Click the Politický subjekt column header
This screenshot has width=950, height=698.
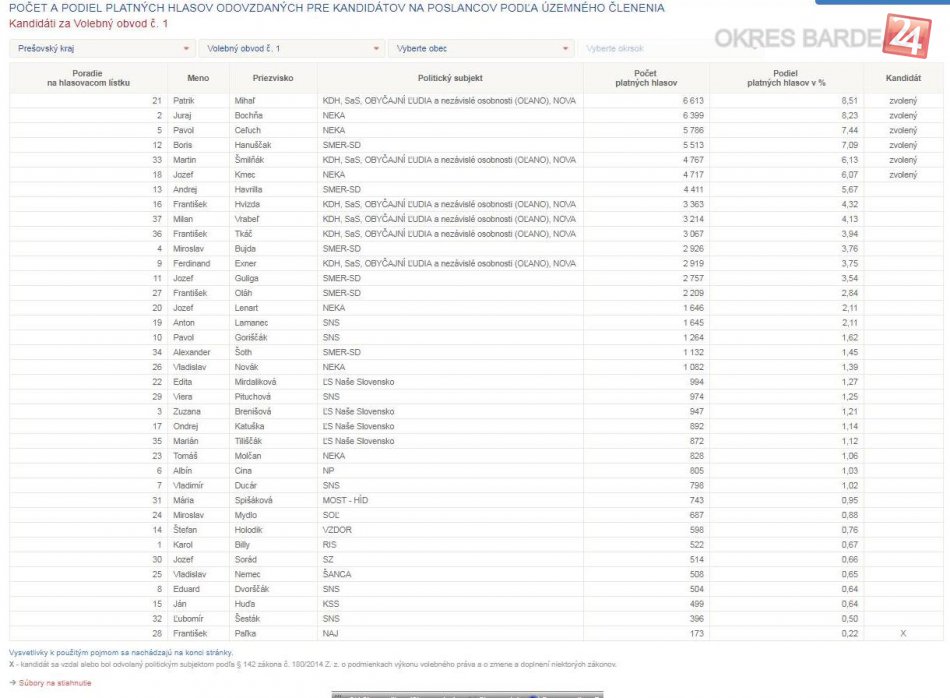click(x=450, y=78)
